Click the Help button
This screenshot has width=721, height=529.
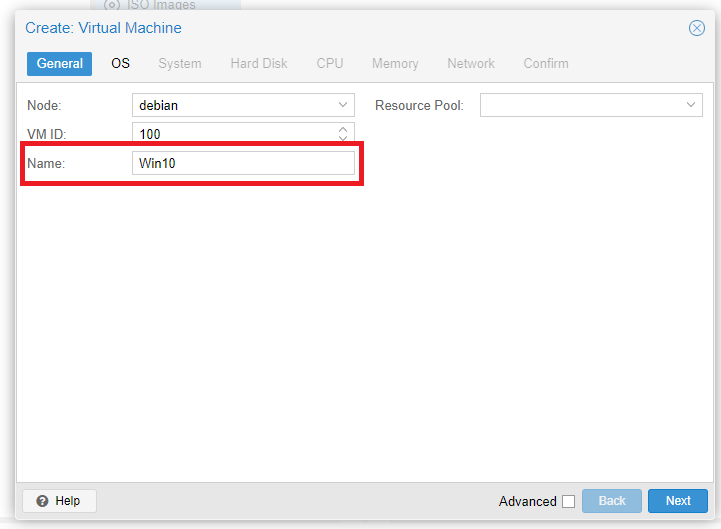pyautogui.click(x=59, y=501)
